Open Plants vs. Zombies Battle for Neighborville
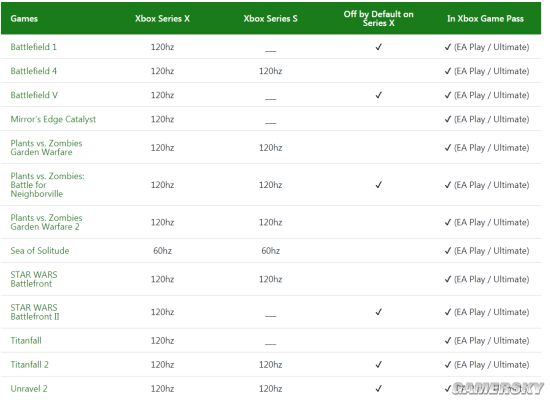 coord(47,185)
